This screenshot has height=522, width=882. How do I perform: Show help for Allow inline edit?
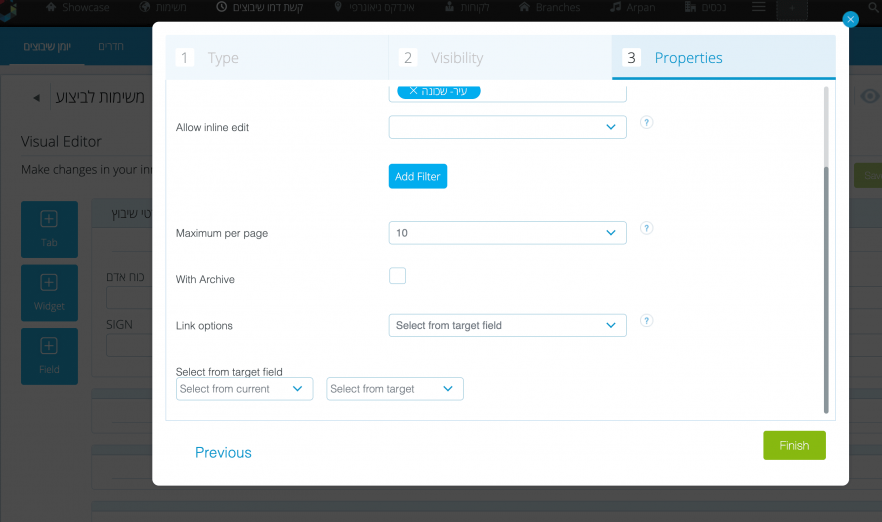(x=646, y=122)
